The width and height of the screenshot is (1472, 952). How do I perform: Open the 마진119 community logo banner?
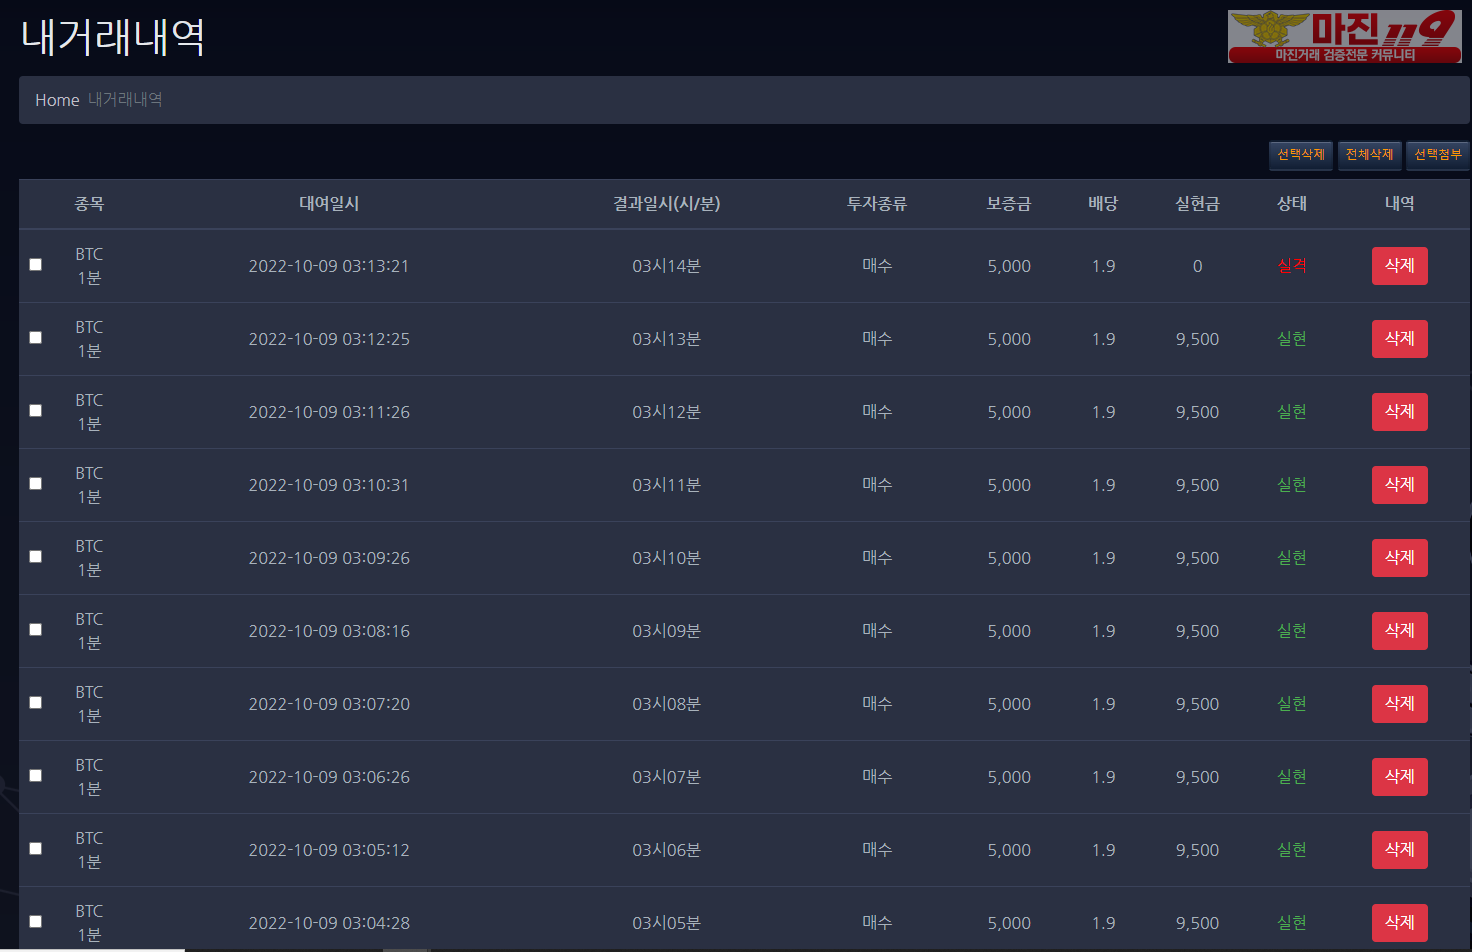(x=1344, y=37)
